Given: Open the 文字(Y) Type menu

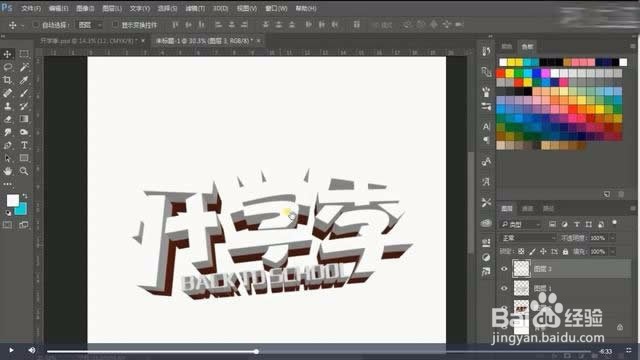Looking at the screenshot, I should pyautogui.click(x=140, y=8).
